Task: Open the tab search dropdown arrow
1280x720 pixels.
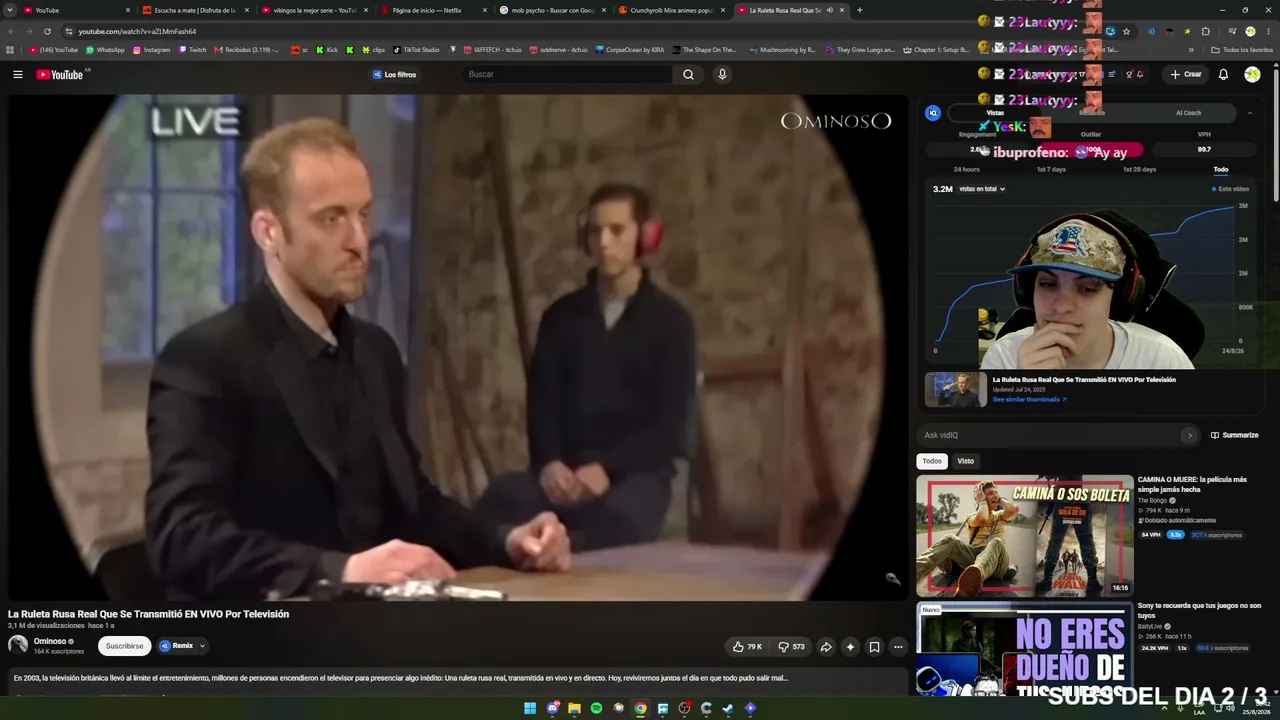Action: 10,10
